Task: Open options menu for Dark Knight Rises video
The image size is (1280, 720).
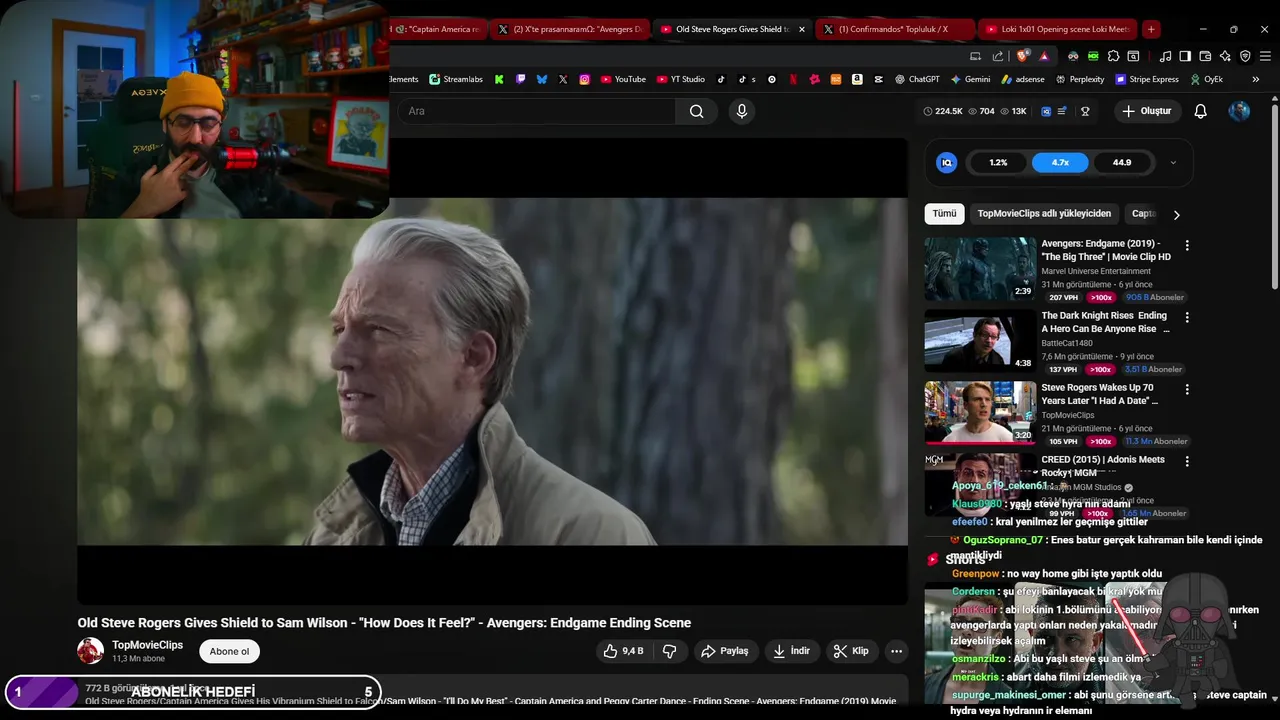Action: point(1187,317)
